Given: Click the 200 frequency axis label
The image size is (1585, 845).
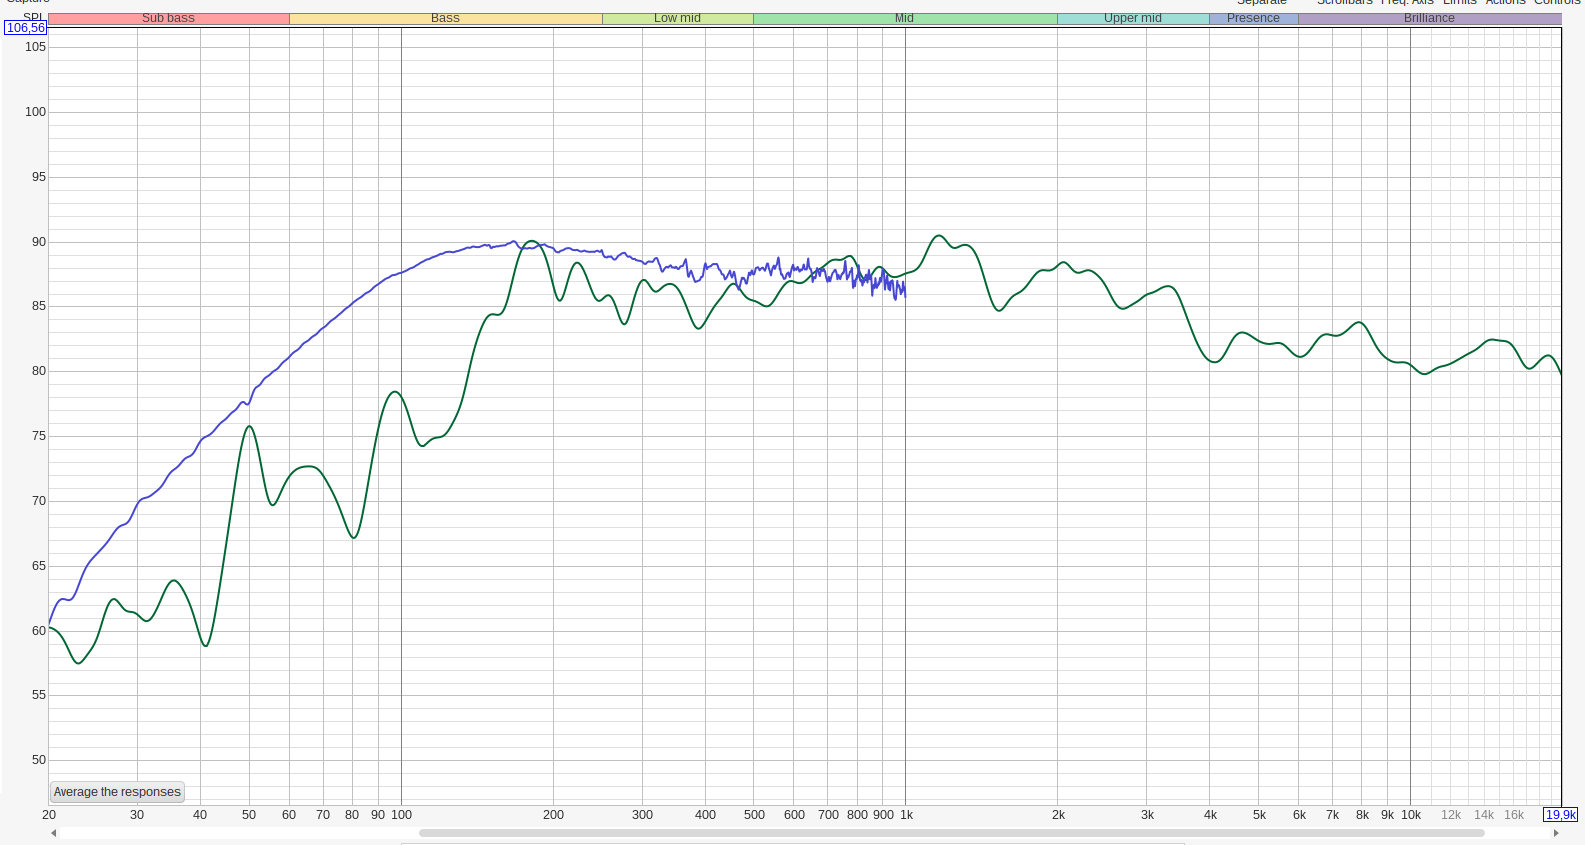Looking at the screenshot, I should (x=553, y=815).
